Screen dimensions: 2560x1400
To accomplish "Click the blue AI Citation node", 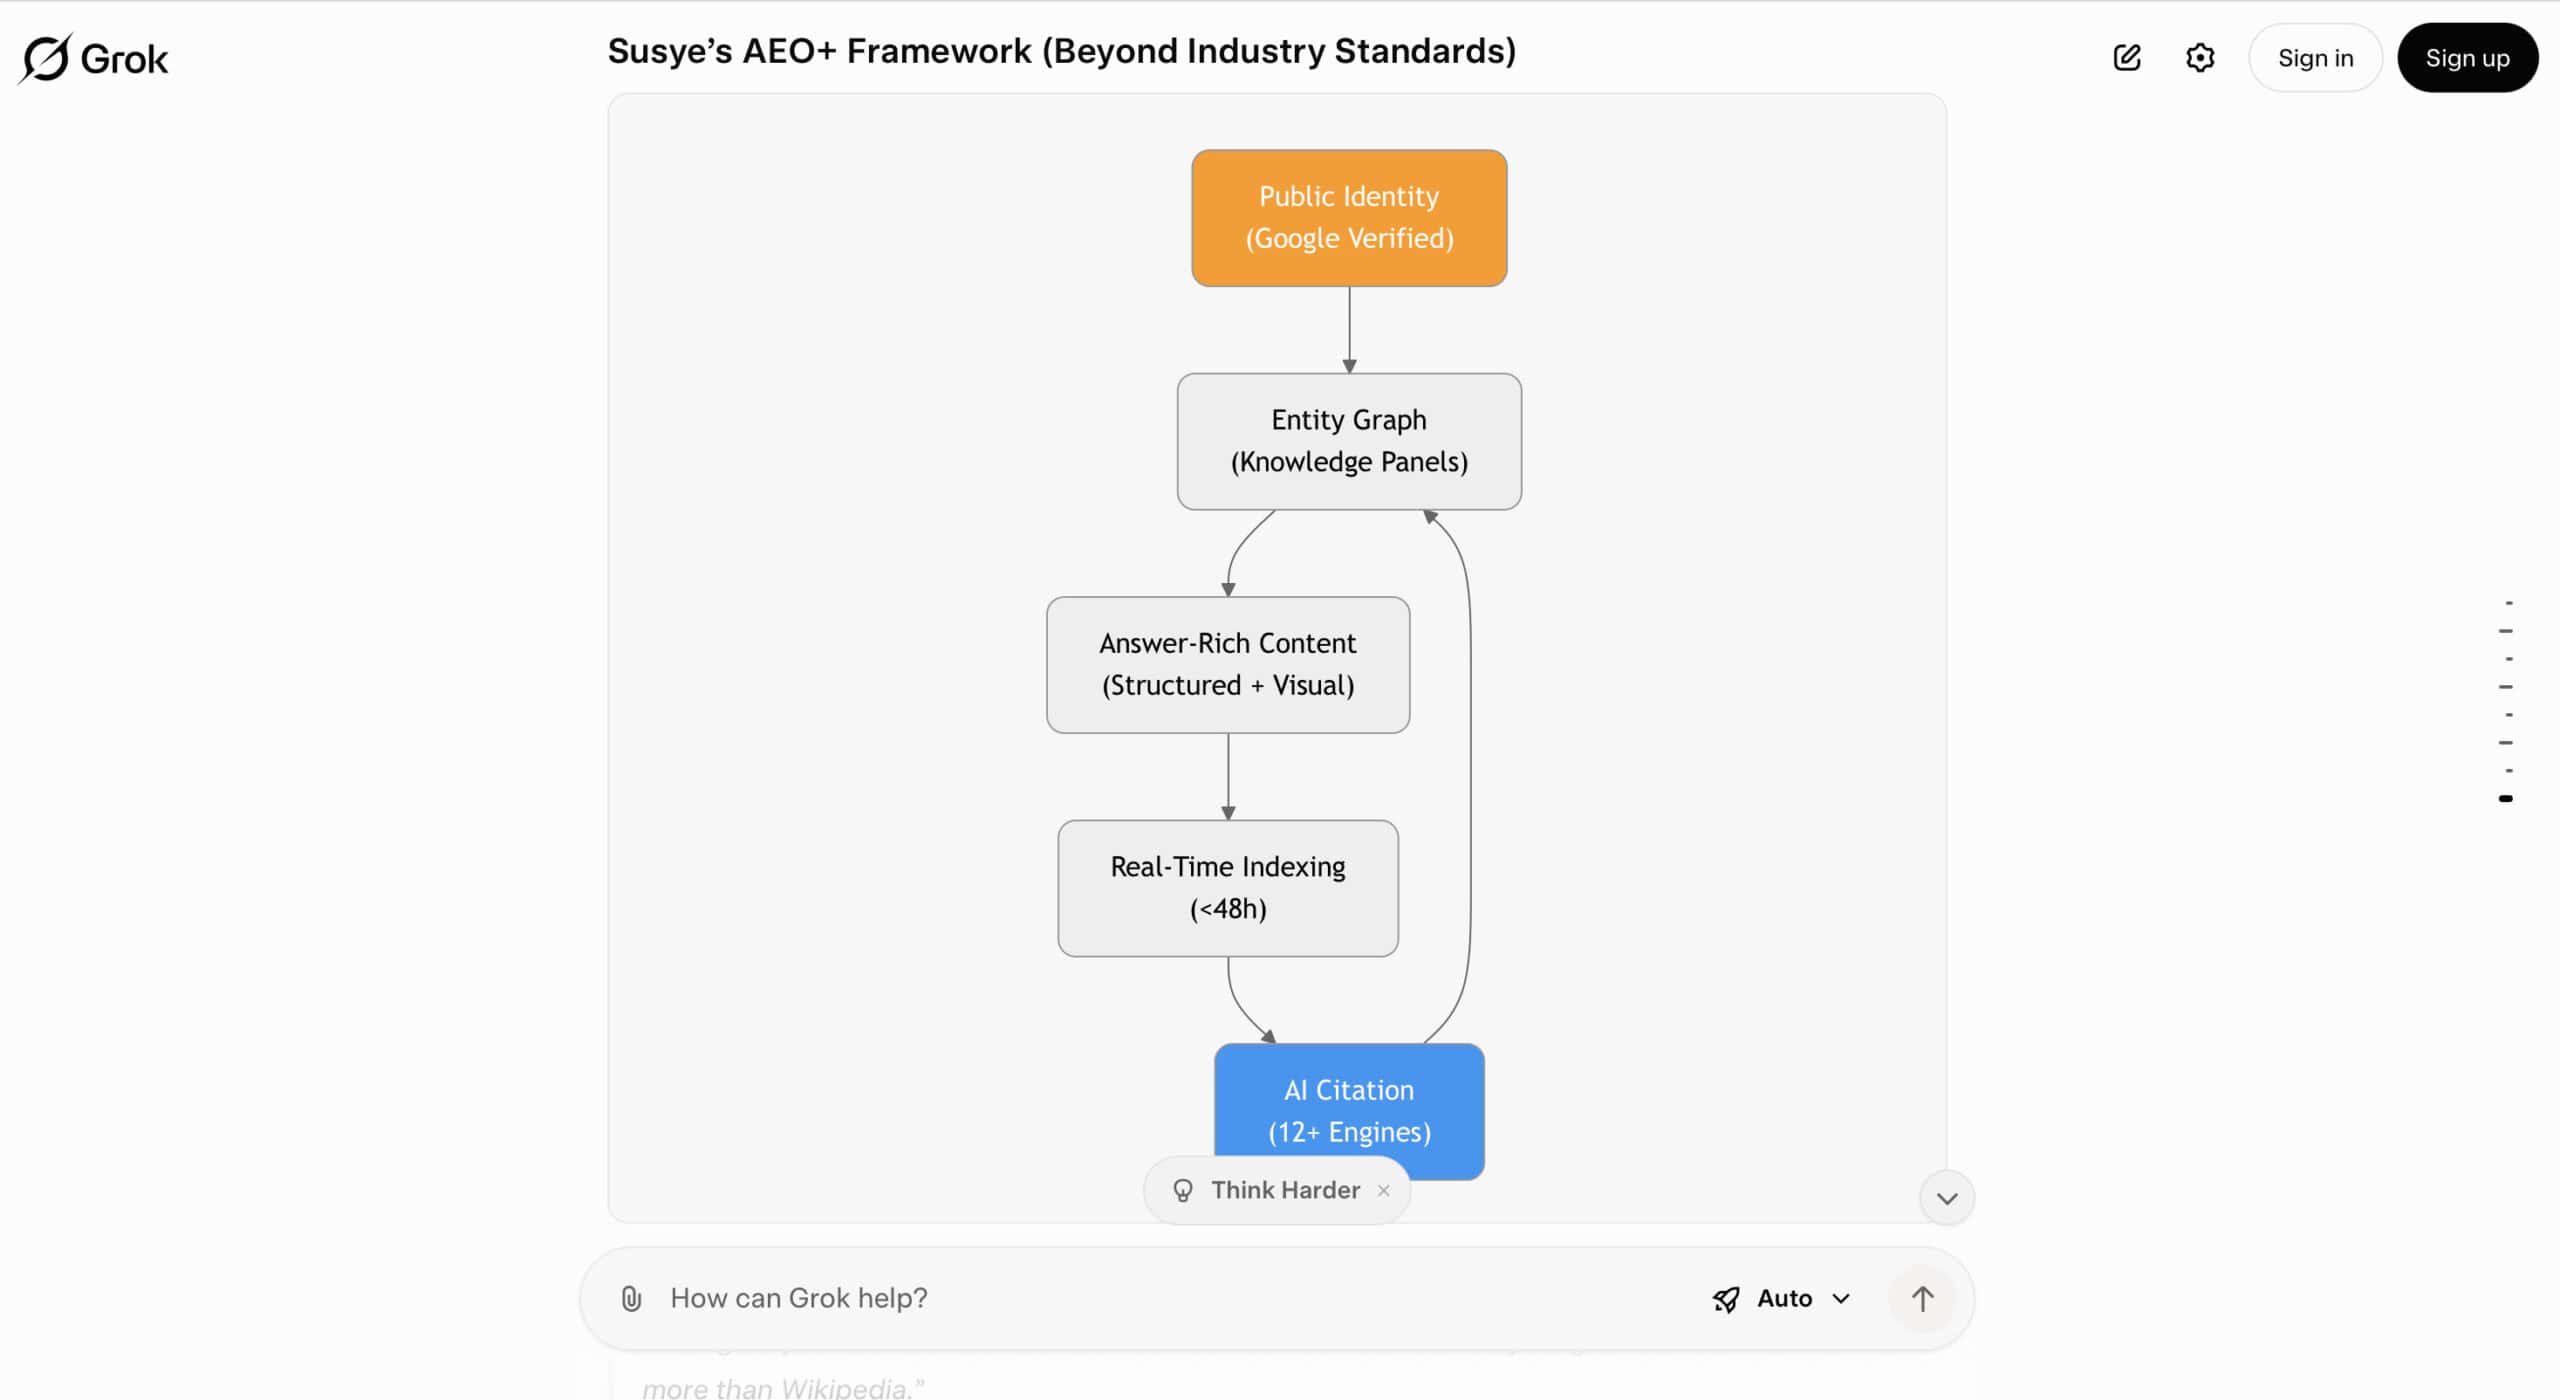I will click(1349, 1100).
